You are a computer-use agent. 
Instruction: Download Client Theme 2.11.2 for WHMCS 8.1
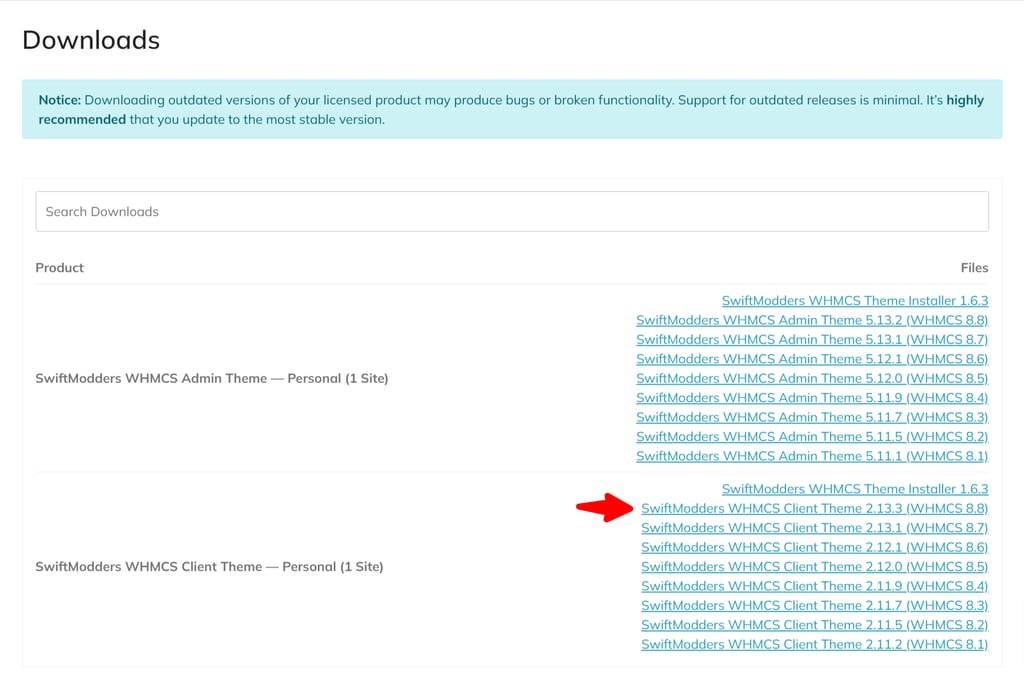[x=814, y=644]
